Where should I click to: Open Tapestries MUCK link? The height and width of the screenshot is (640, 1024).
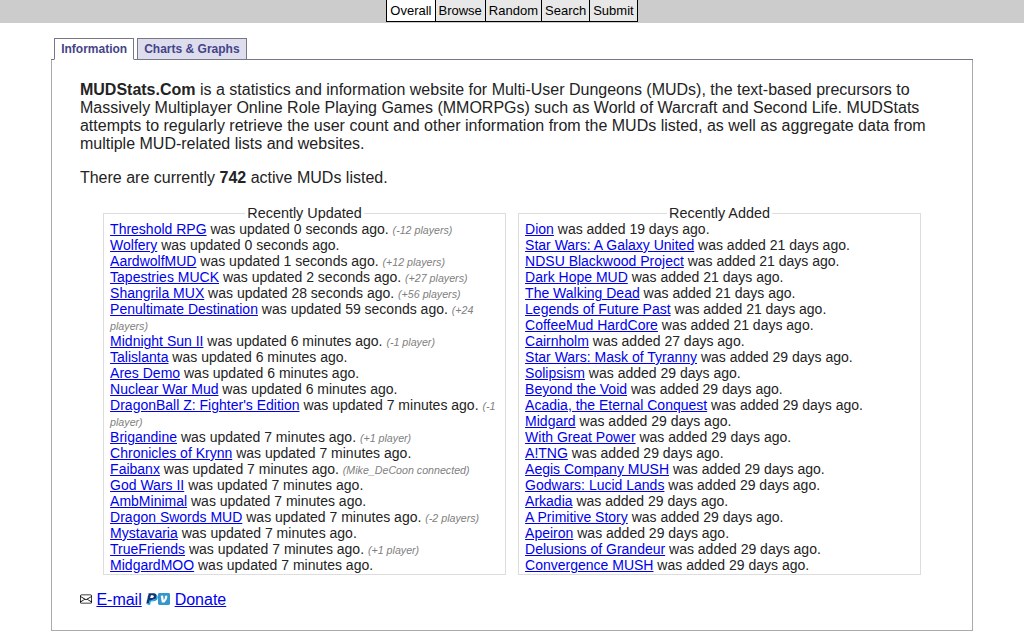click(x=164, y=278)
